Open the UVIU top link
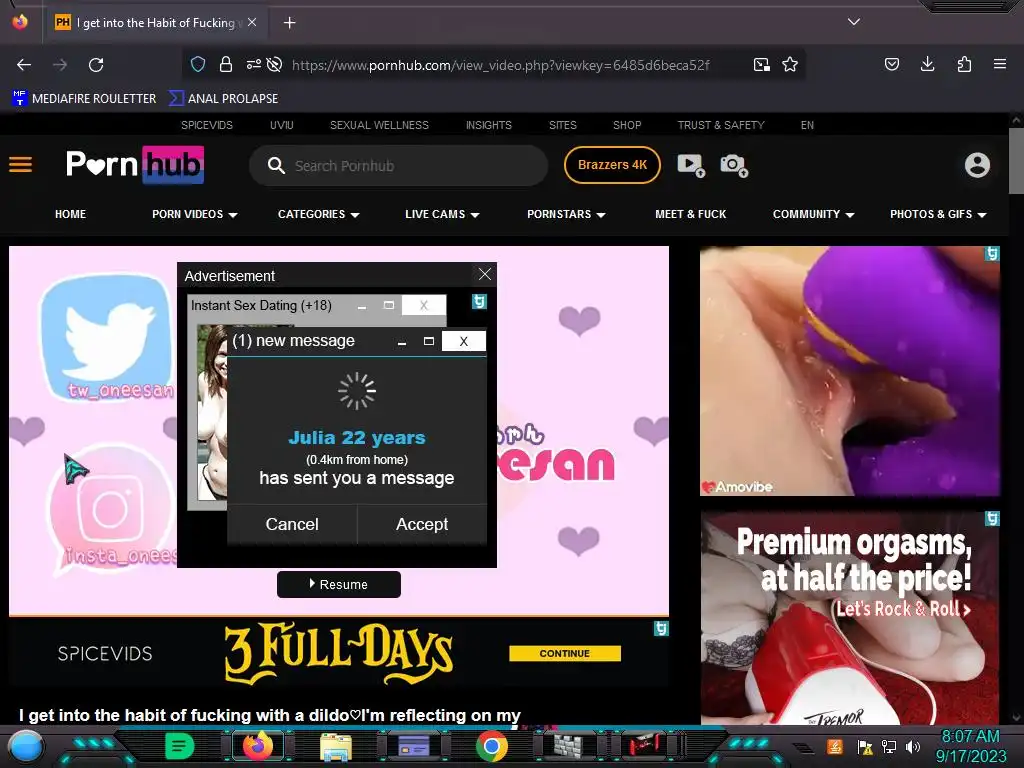The width and height of the screenshot is (1024, 768). click(281, 125)
